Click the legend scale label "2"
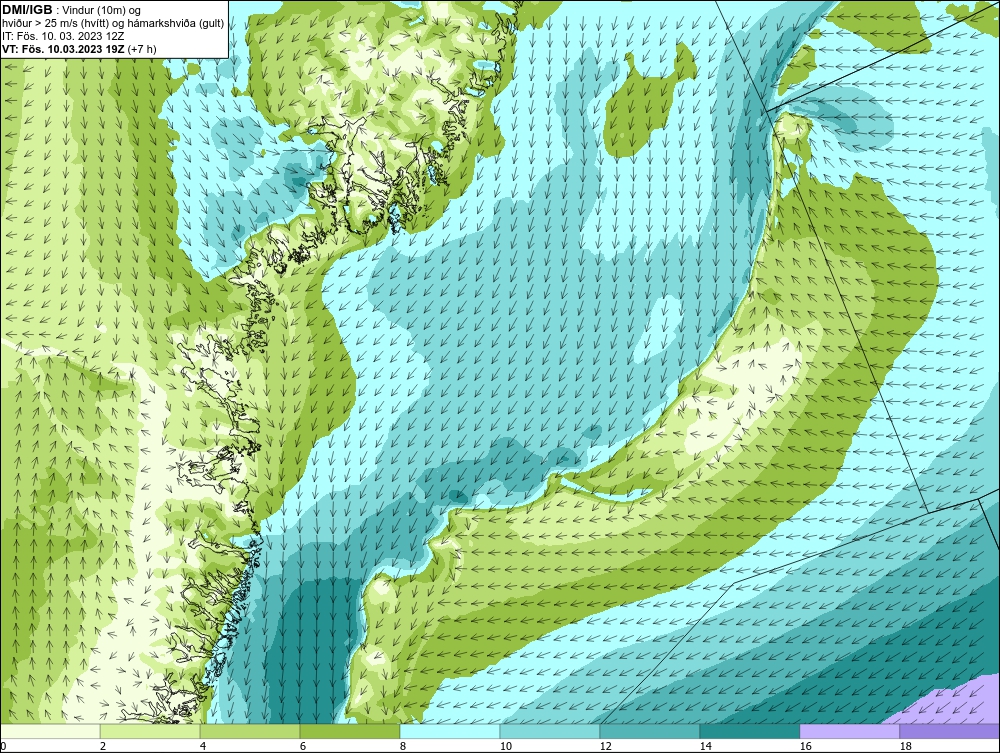Viewport: 1000px width, 753px height. click(103, 746)
